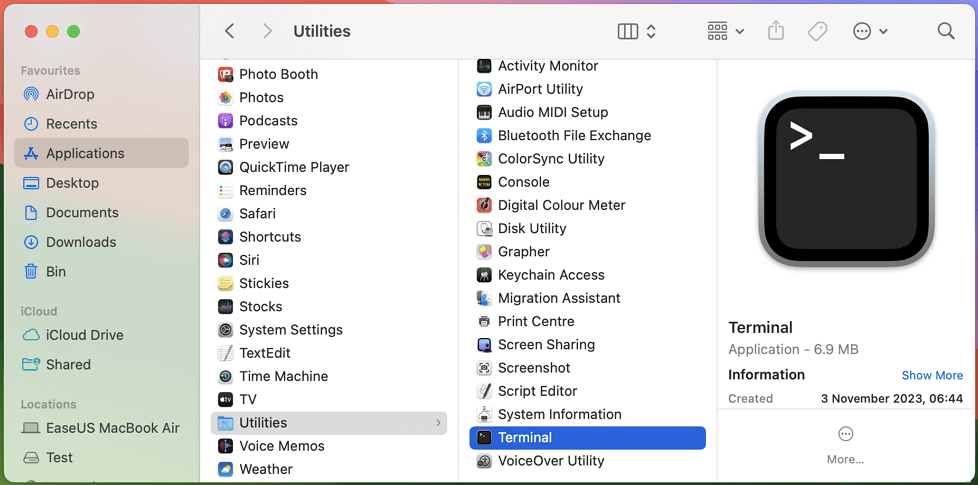Screen dimensions: 978x485
Task: Select System Information icon
Action: tap(484, 414)
